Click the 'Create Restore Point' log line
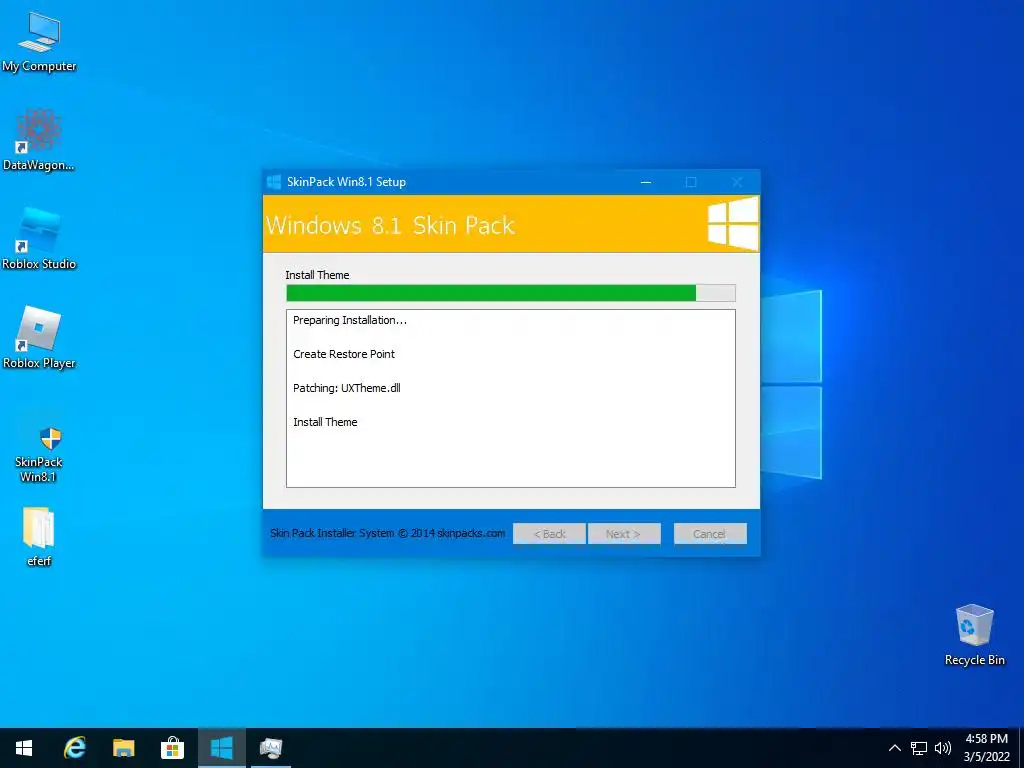Image resolution: width=1024 pixels, height=768 pixels. pos(344,354)
